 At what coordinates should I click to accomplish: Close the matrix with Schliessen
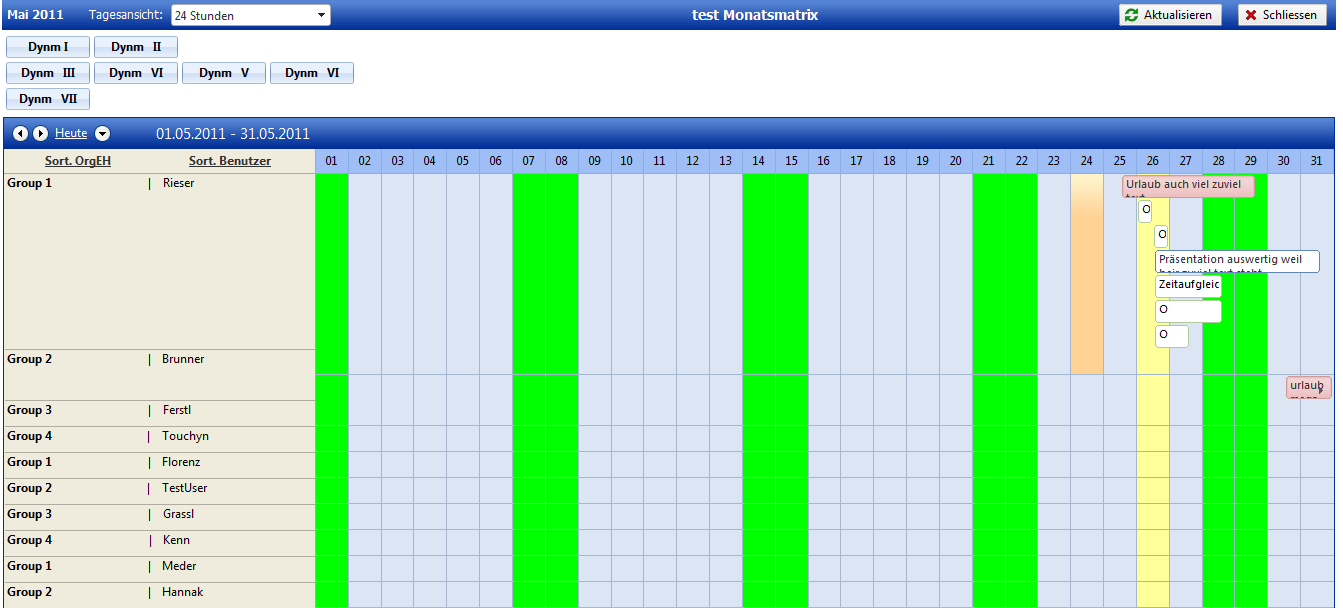click(1282, 15)
